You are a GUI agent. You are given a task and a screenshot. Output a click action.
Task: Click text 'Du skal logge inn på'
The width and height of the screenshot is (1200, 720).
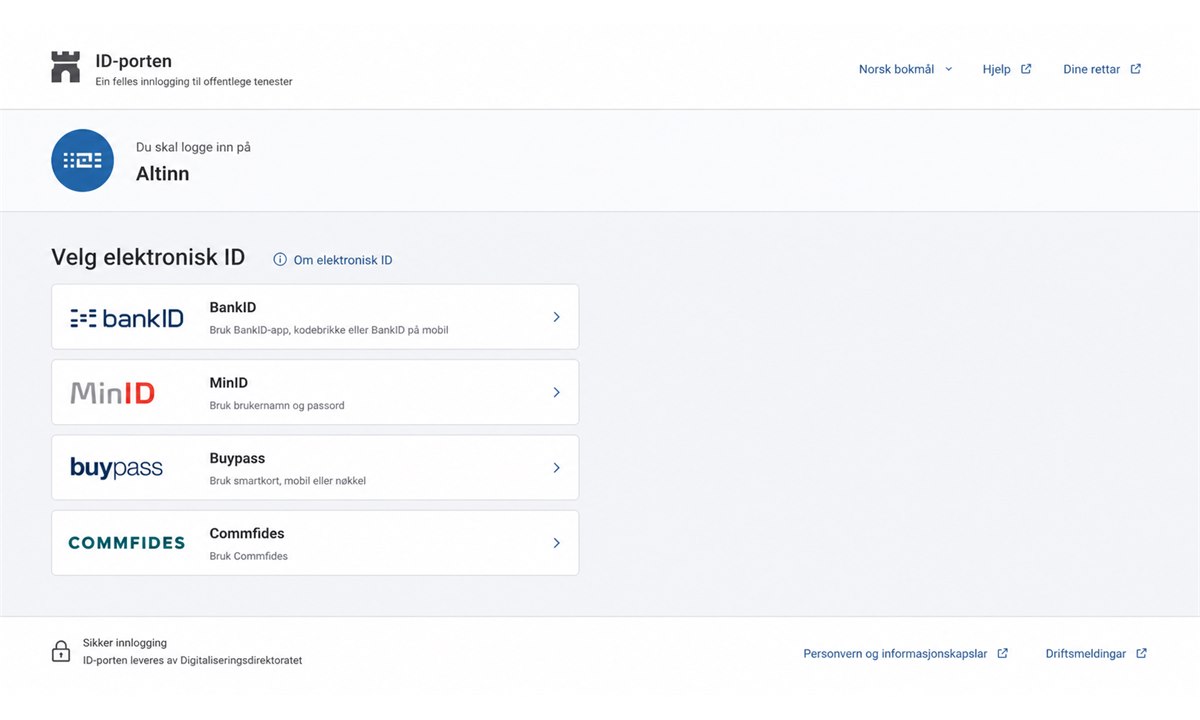pyautogui.click(x=193, y=147)
